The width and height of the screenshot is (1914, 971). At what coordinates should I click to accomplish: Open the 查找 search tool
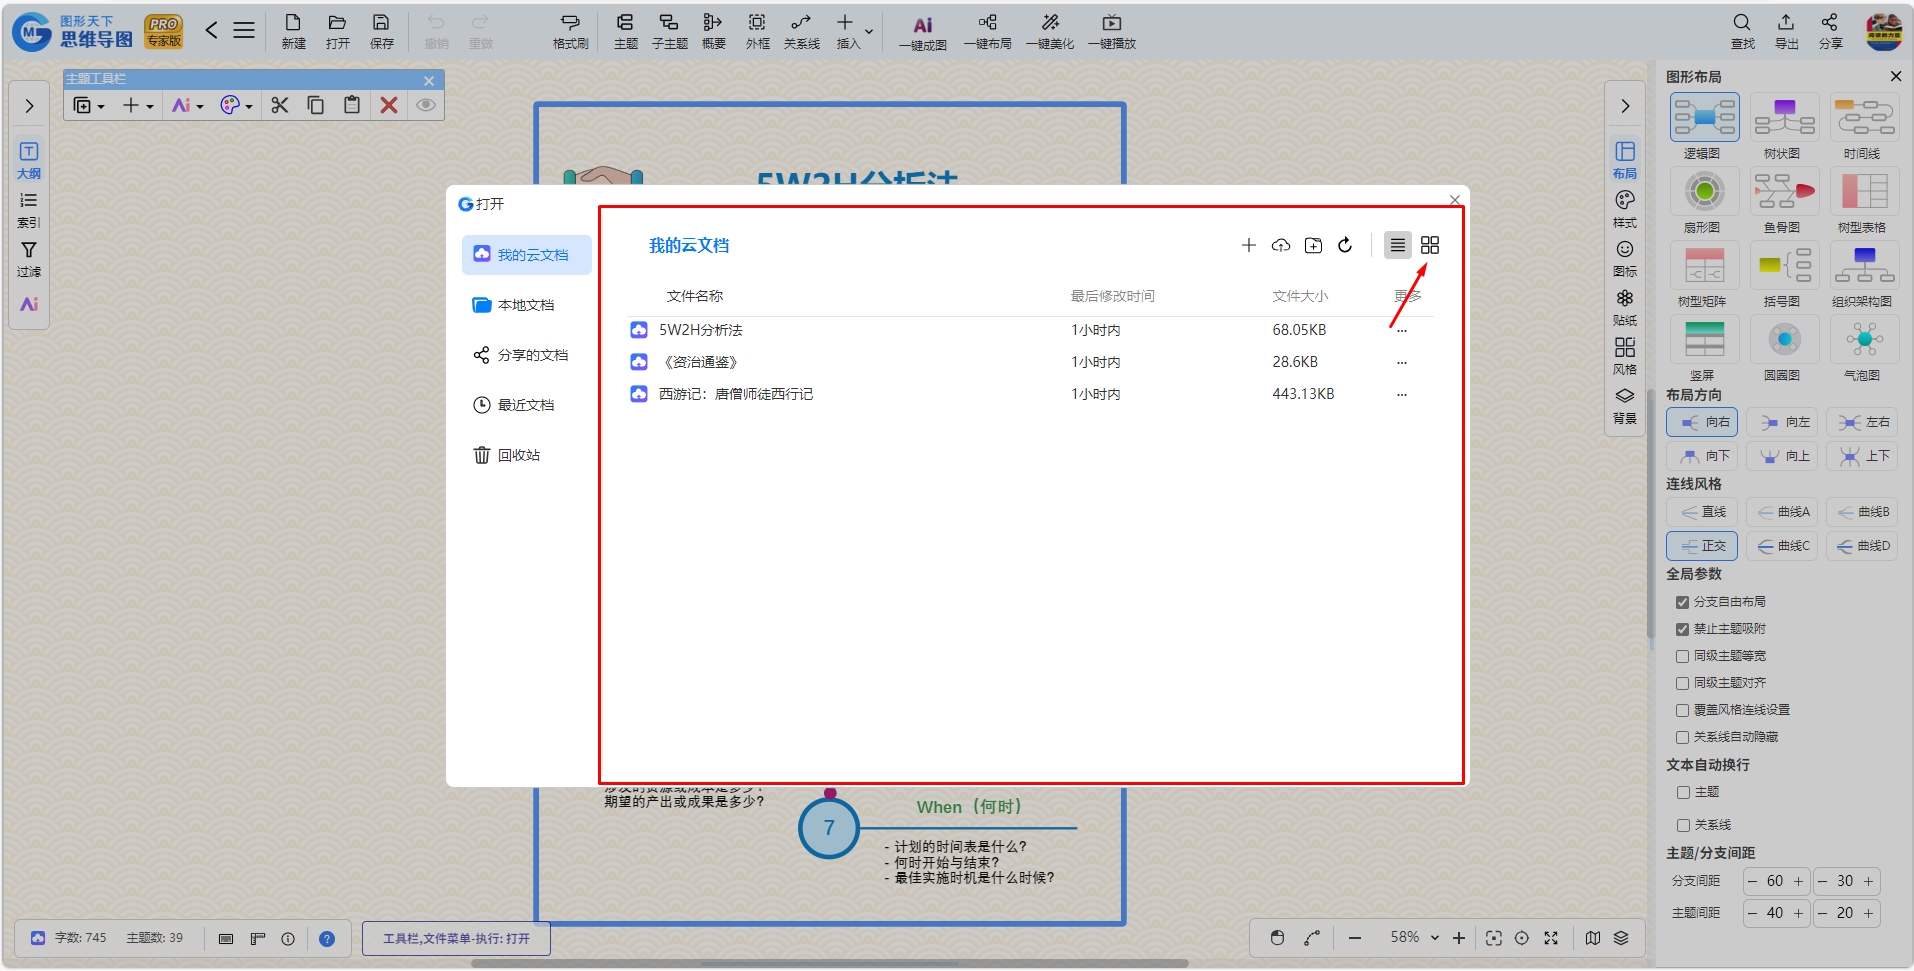(1742, 30)
